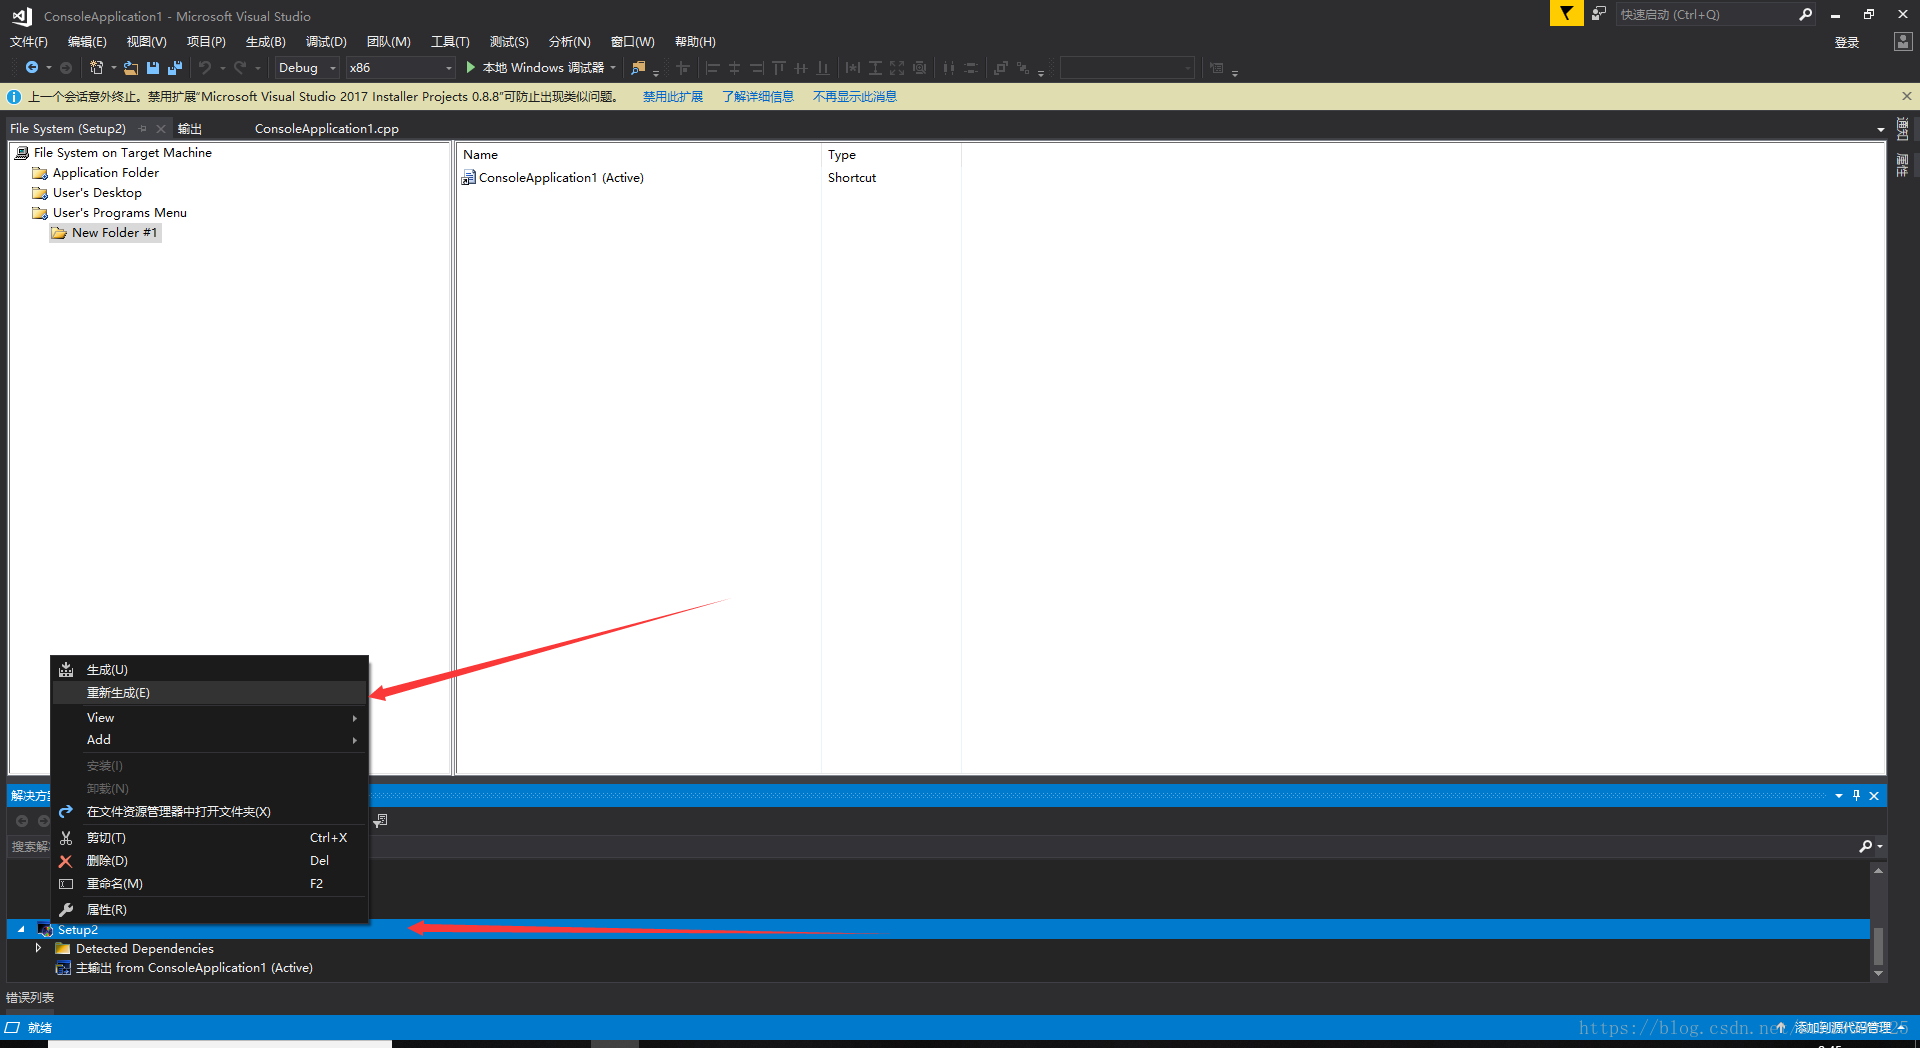Click the ConsoleApplication1 shortcut file icon in list
Viewport: 1920px width, 1048px height.
(x=468, y=178)
